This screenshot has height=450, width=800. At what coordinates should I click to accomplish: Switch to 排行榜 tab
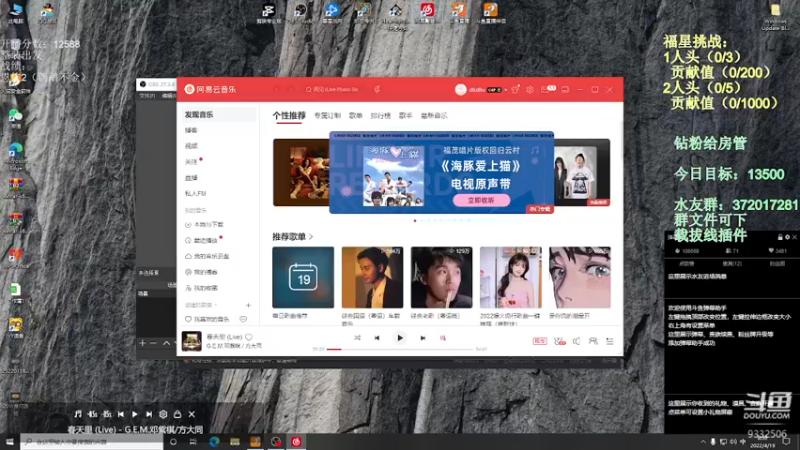click(x=381, y=116)
